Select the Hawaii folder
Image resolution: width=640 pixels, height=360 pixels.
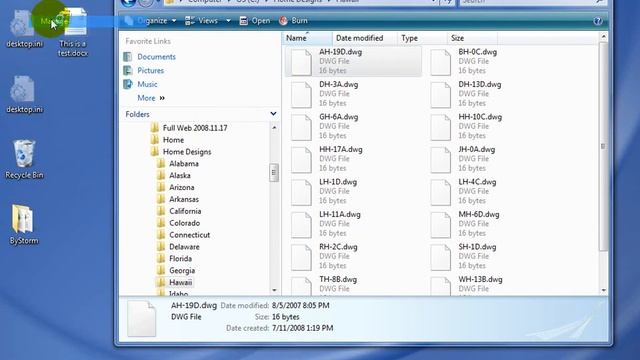coord(180,282)
